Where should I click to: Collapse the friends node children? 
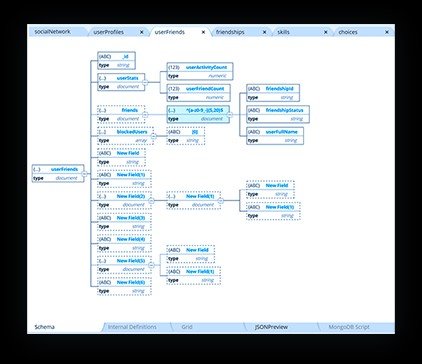pyautogui.click(x=145, y=114)
